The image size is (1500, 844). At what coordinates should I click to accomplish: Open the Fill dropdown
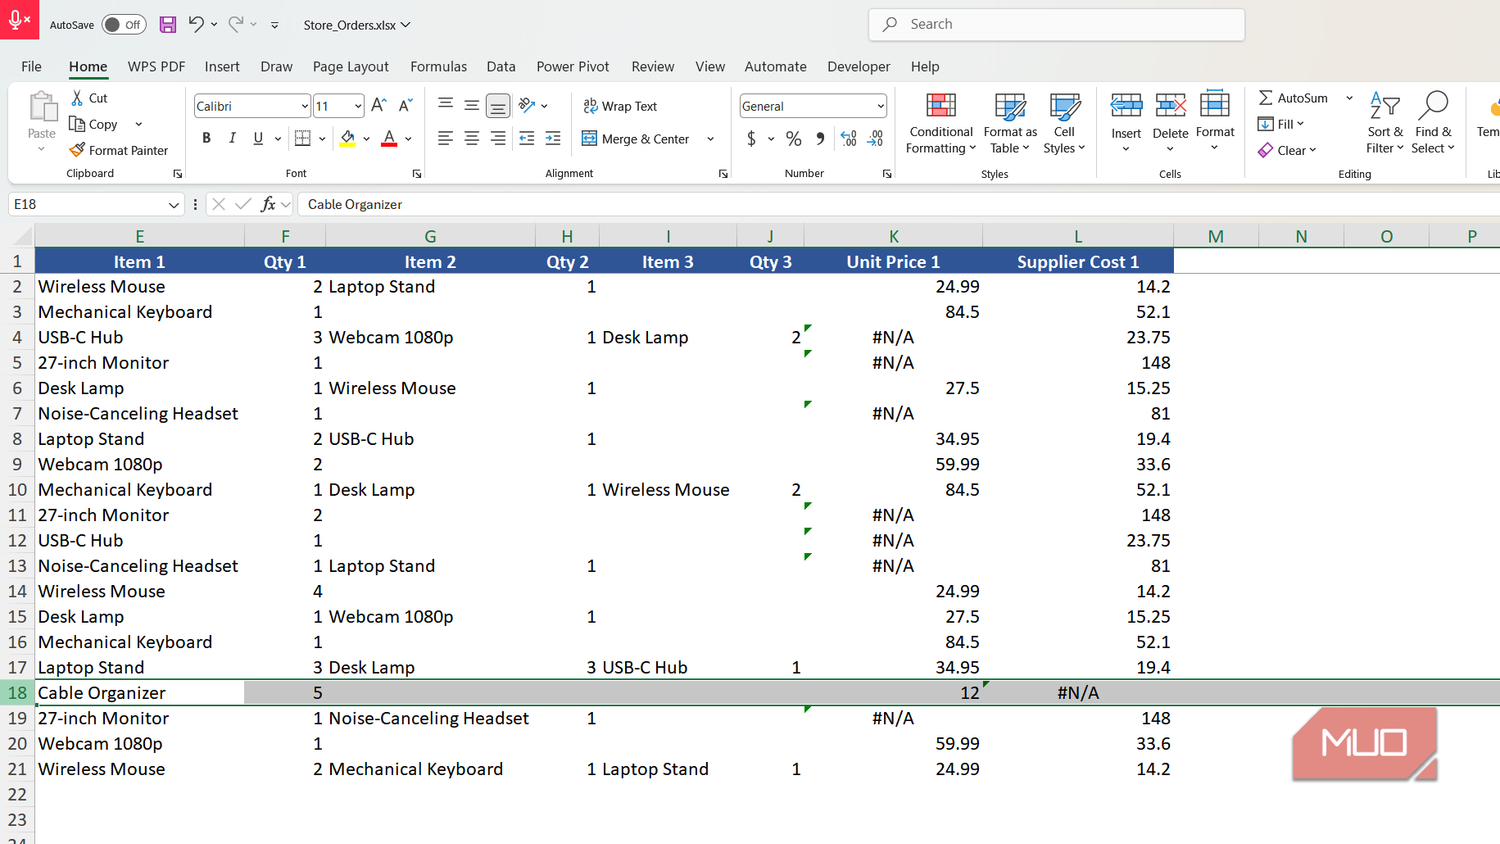pyautogui.click(x=1281, y=124)
